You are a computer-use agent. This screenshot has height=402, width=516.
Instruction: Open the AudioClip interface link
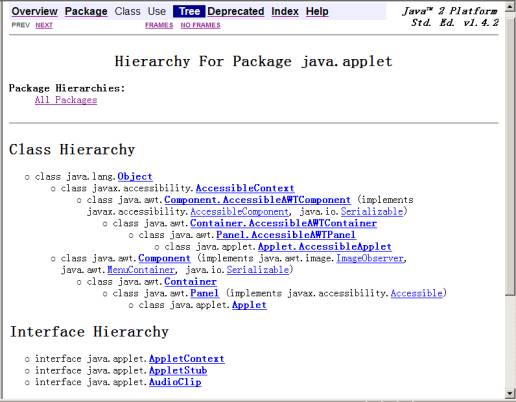coord(175,382)
